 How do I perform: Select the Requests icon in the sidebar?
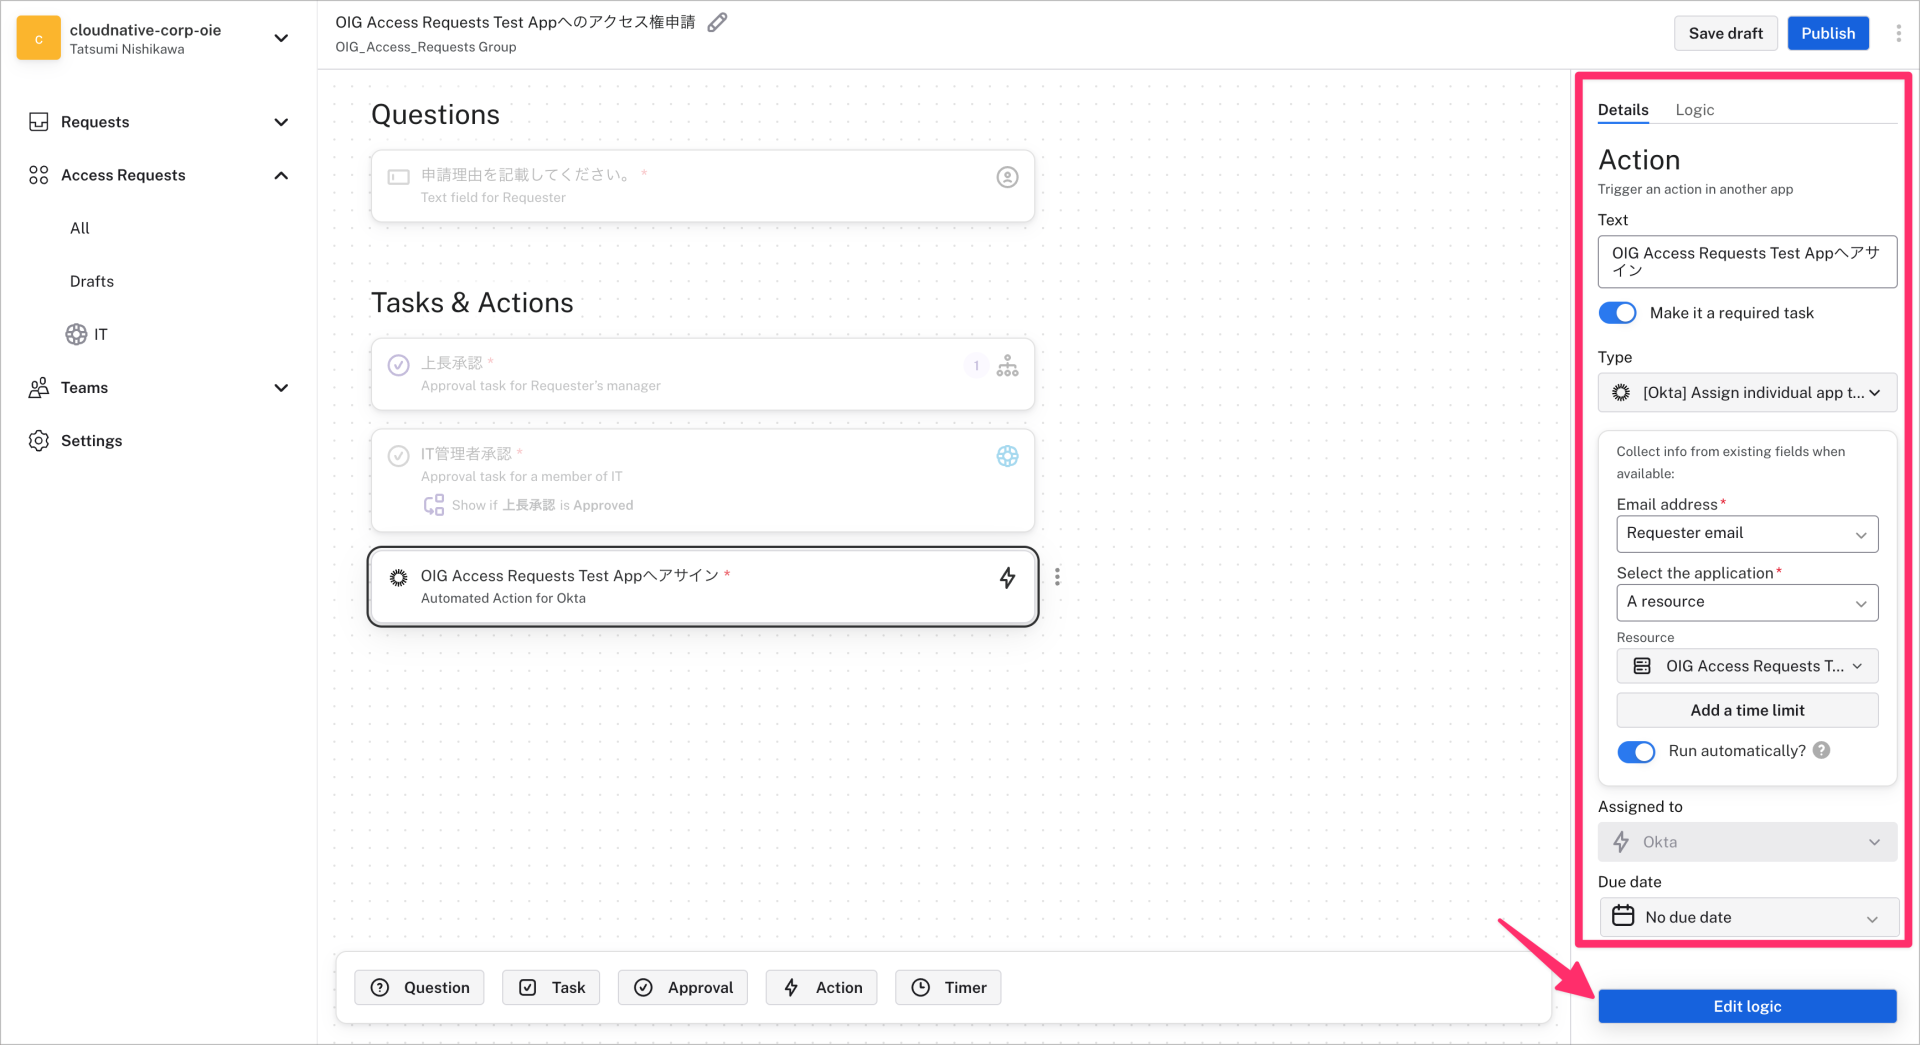tap(39, 122)
